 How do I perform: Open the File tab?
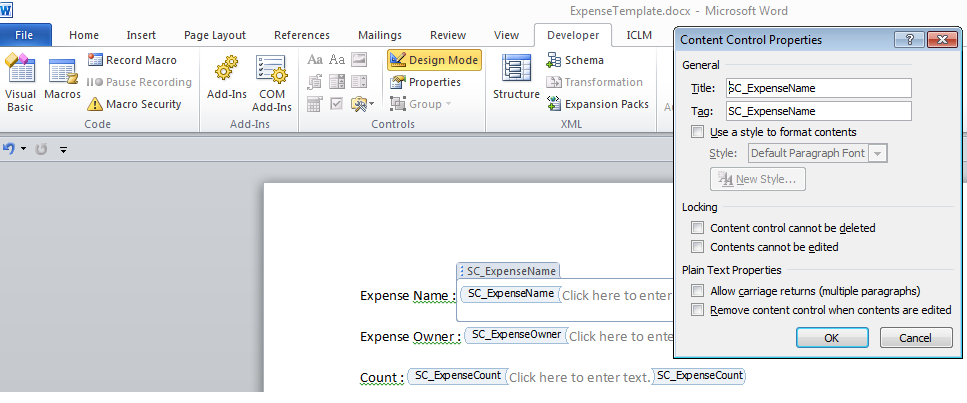[26, 35]
